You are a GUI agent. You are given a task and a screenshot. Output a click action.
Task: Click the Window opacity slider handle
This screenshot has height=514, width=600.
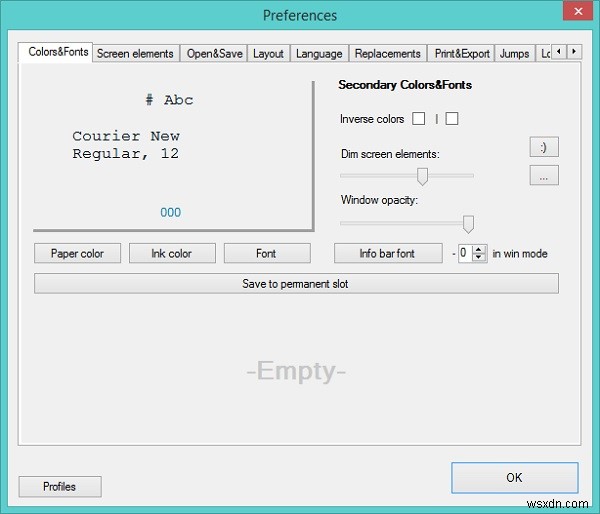pyautogui.click(x=468, y=224)
